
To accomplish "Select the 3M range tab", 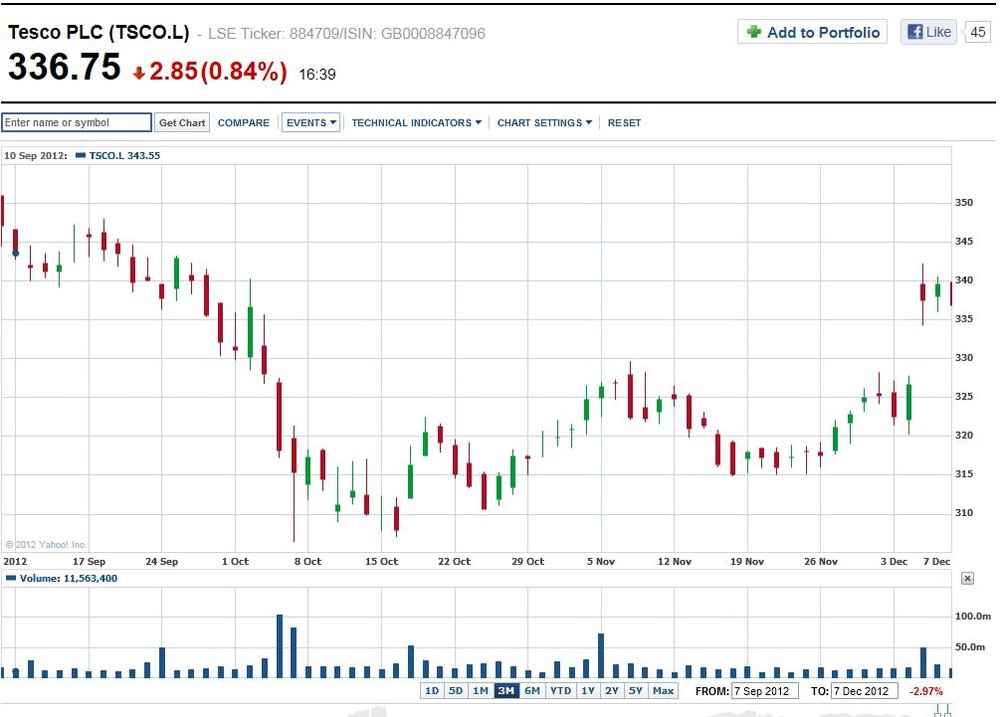I will (x=506, y=691).
